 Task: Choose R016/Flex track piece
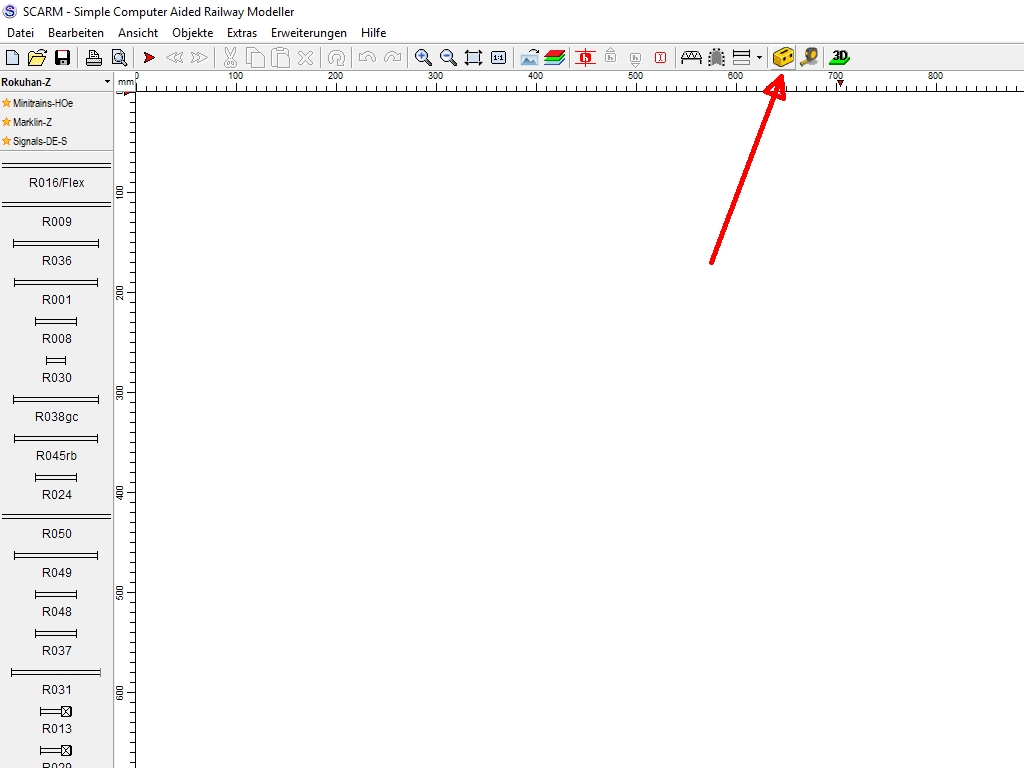coord(56,183)
